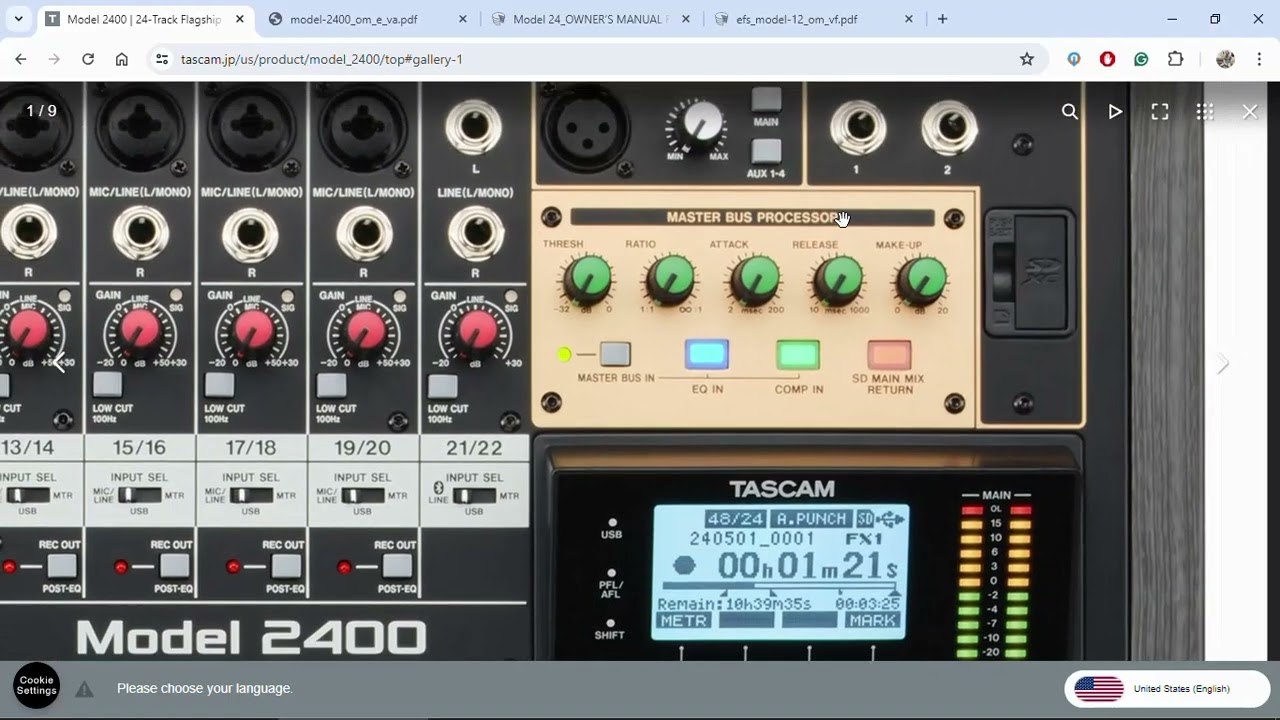This screenshot has width=1280, height=720.
Task: Open the Chrome three-dot menu
Action: click(1259, 59)
